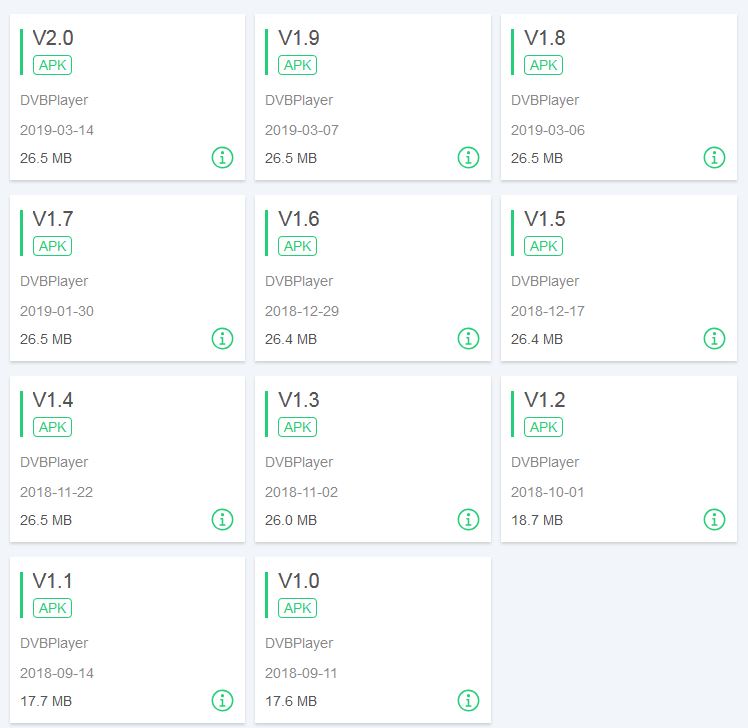
Task: Download APK badge under V2.0
Action: tap(52, 65)
